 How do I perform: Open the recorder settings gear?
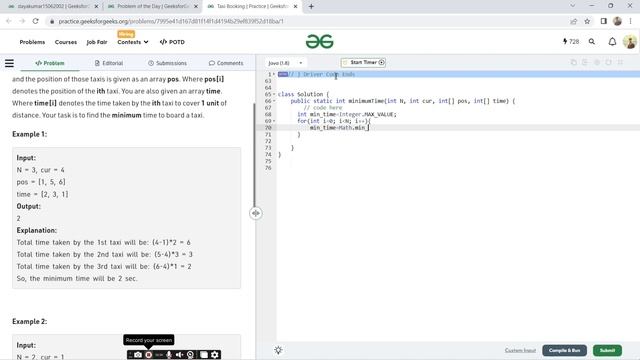pyautogui.click(x=215, y=355)
